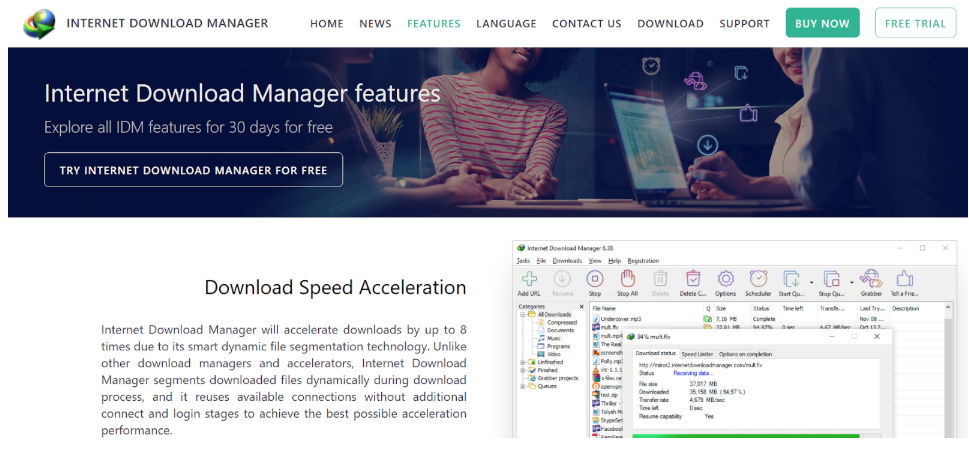This screenshot has width=969, height=450.
Task: Click the Start Queue toolbar icon
Action: pyautogui.click(x=791, y=278)
